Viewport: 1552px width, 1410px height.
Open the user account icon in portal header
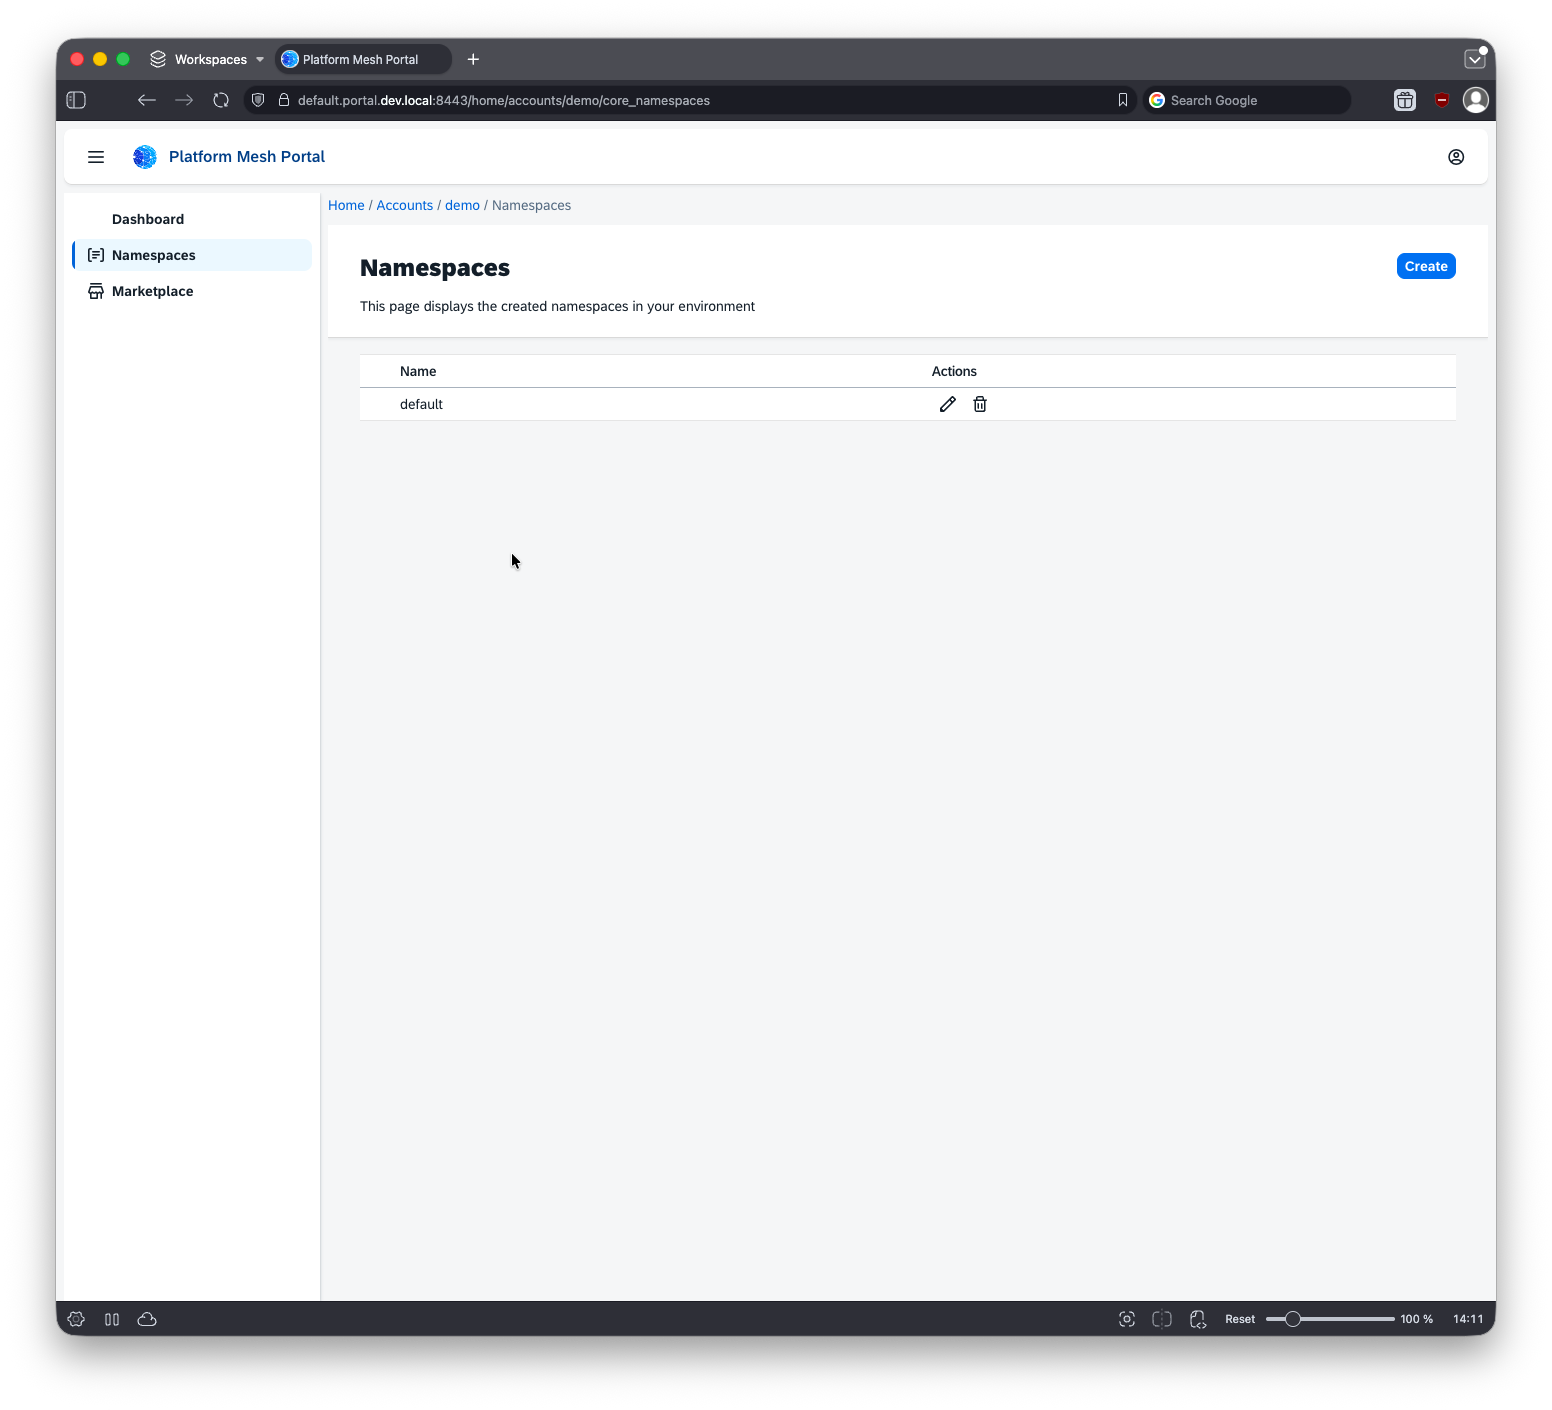(x=1456, y=157)
